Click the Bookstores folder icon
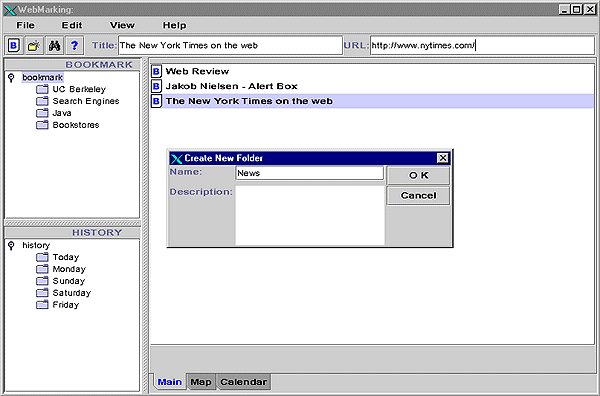 click(42, 125)
